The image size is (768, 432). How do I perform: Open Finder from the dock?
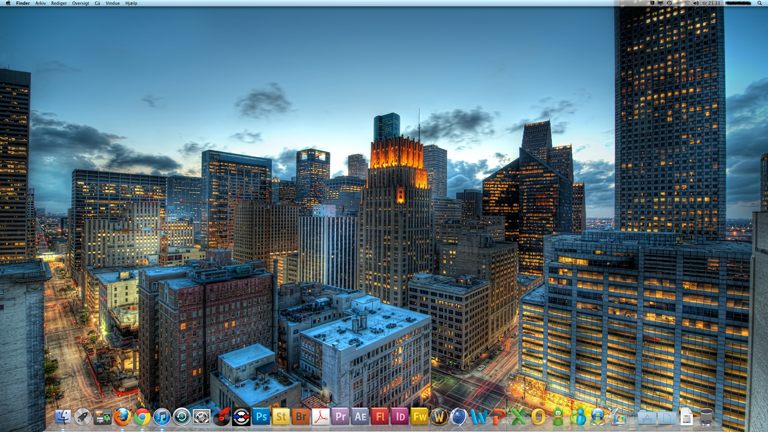[63, 416]
